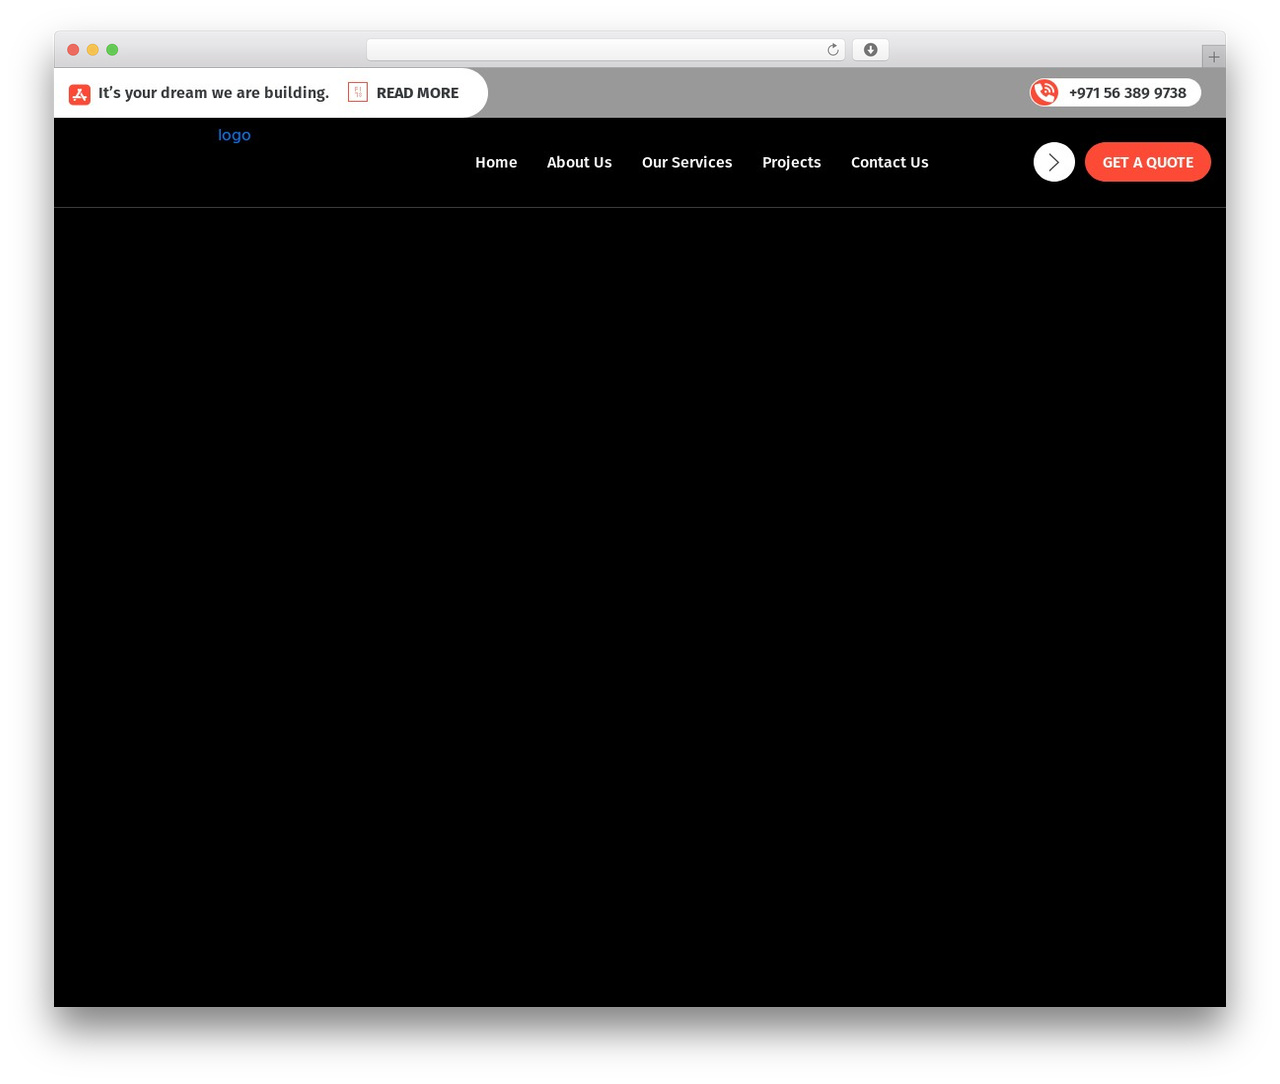The width and height of the screenshot is (1280, 1084).
Task: Click the red phone call icon
Action: click(x=1045, y=92)
